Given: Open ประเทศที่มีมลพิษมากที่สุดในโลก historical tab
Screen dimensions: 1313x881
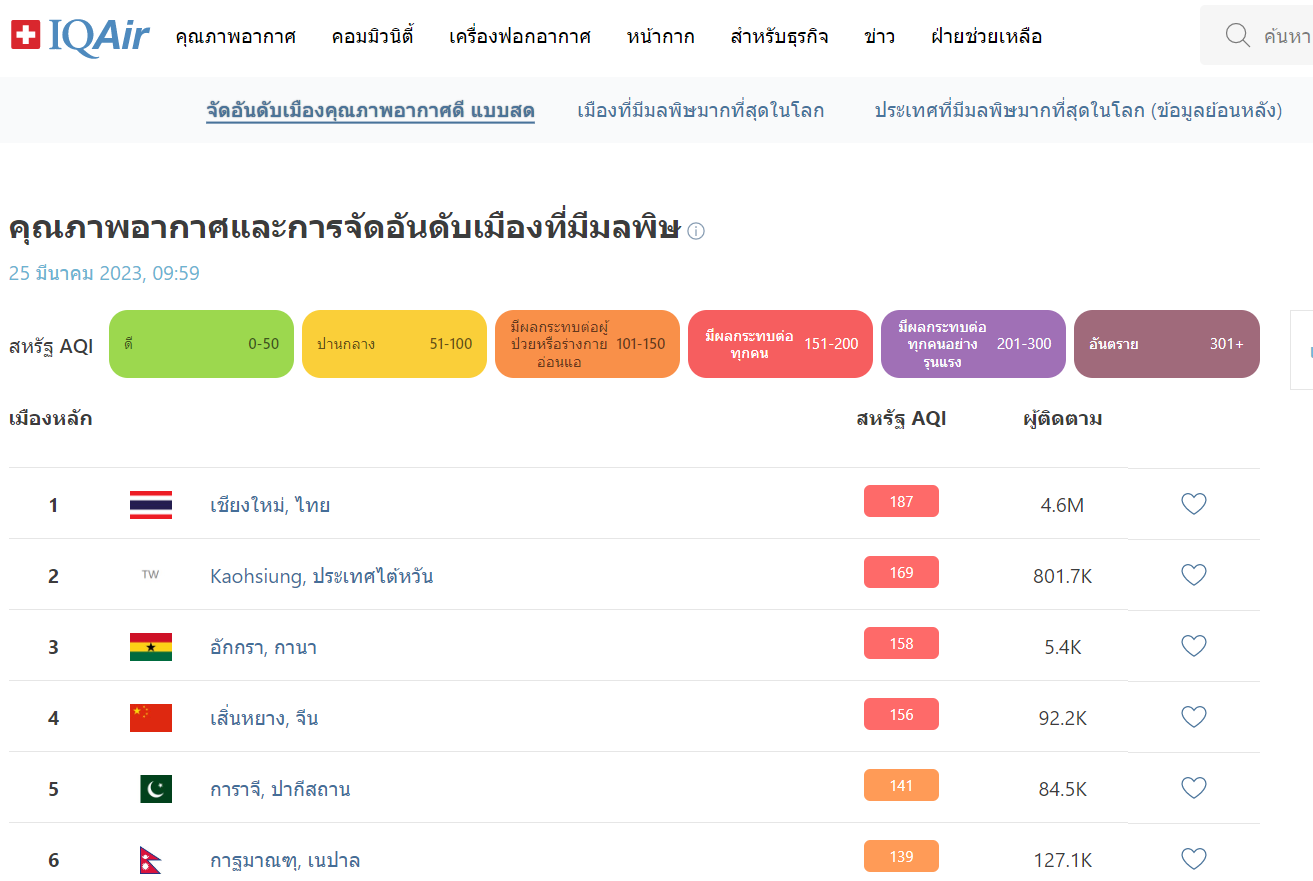Looking at the screenshot, I should (1078, 111).
